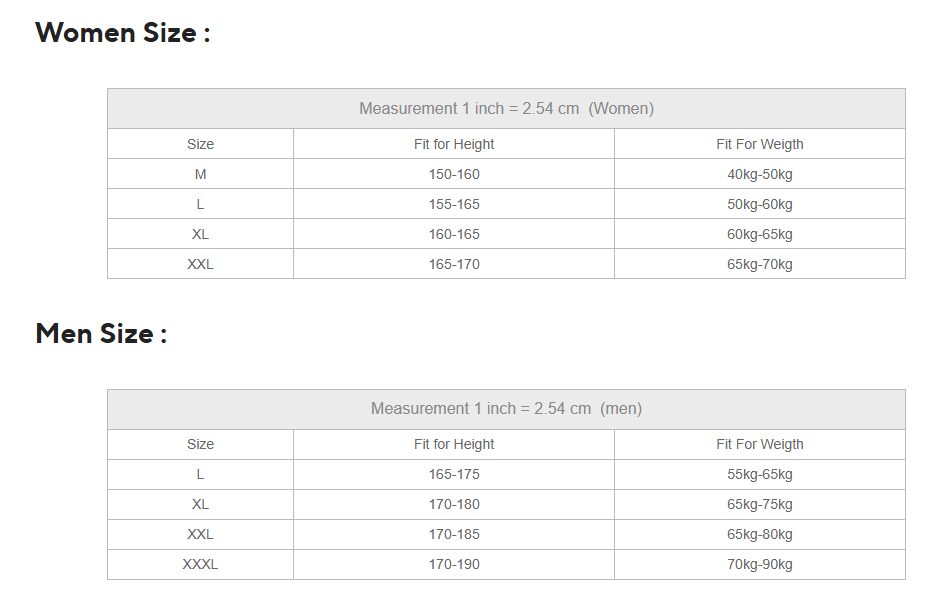Image resolution: width=947 pixels, height=590 pixels.
Task: Click the 160-165 height cell
Action: coord(454,234)
